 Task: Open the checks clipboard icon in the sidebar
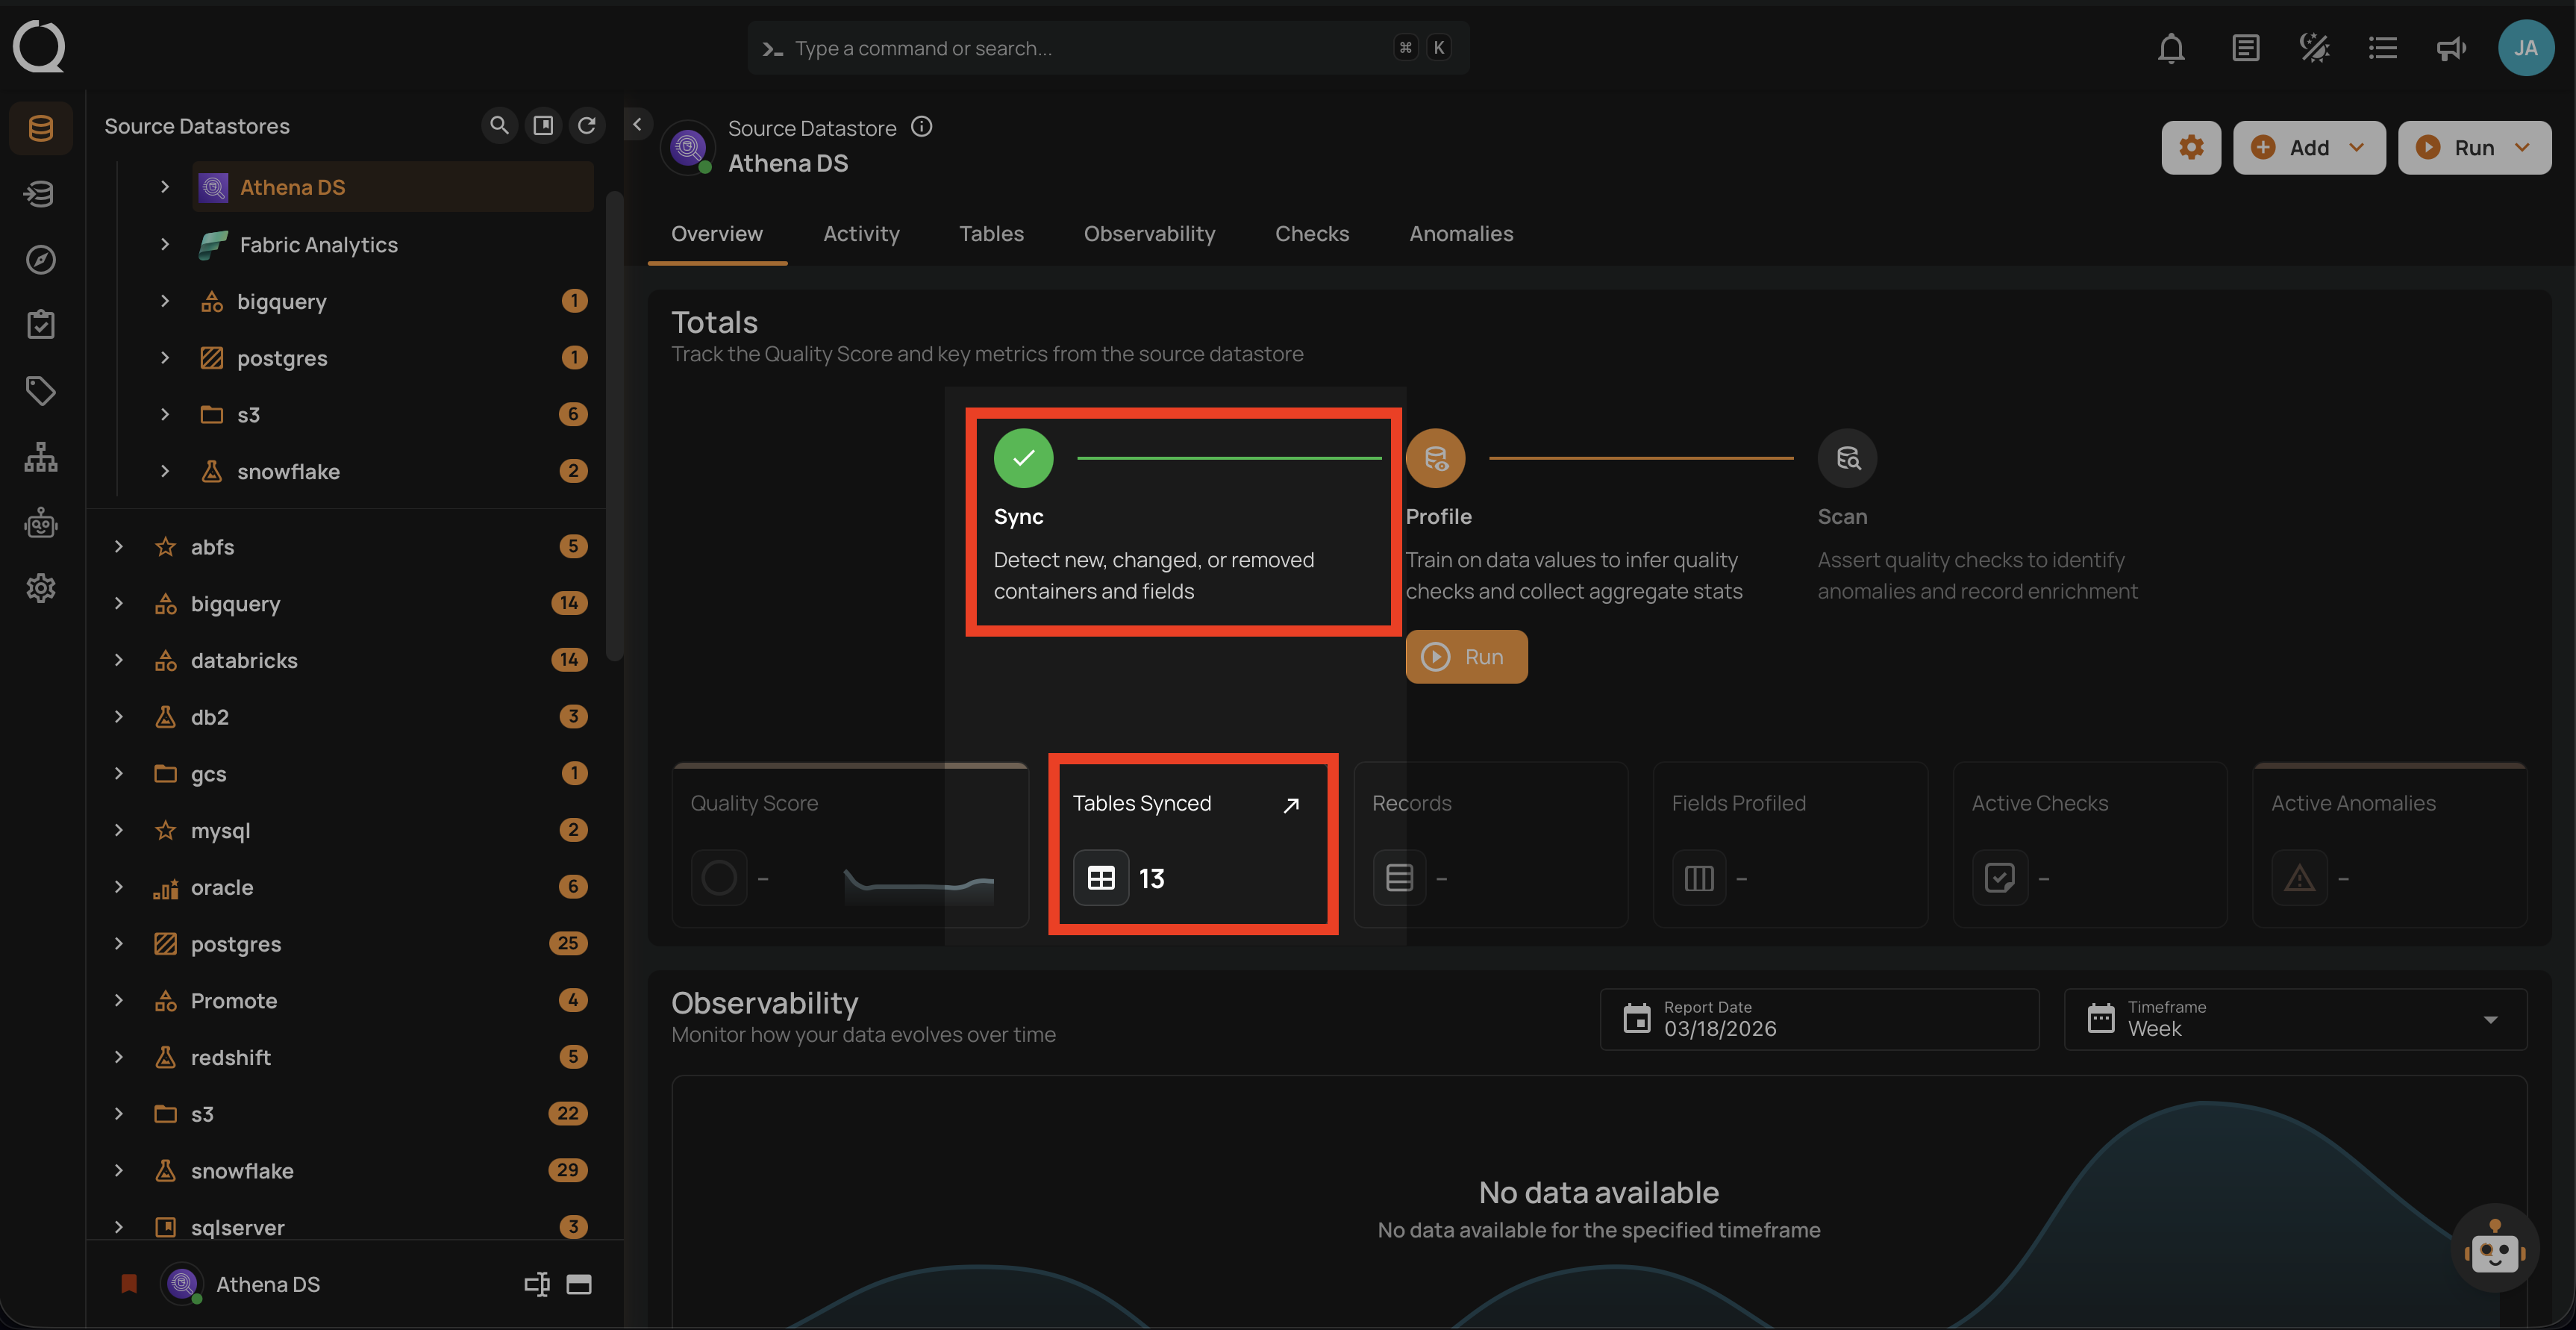pos(40,323)
